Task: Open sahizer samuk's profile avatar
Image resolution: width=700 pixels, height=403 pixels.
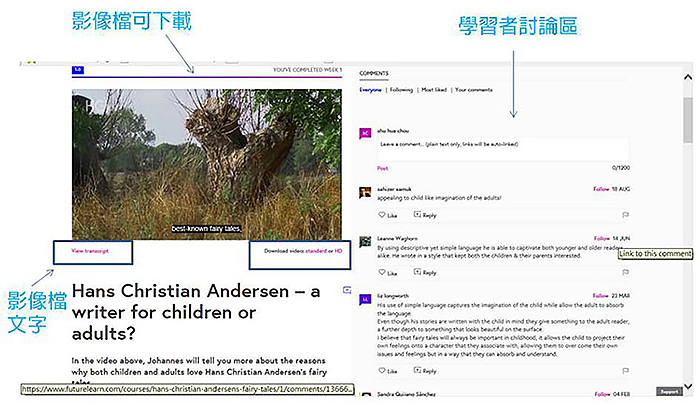Action: tap(365, 192)
